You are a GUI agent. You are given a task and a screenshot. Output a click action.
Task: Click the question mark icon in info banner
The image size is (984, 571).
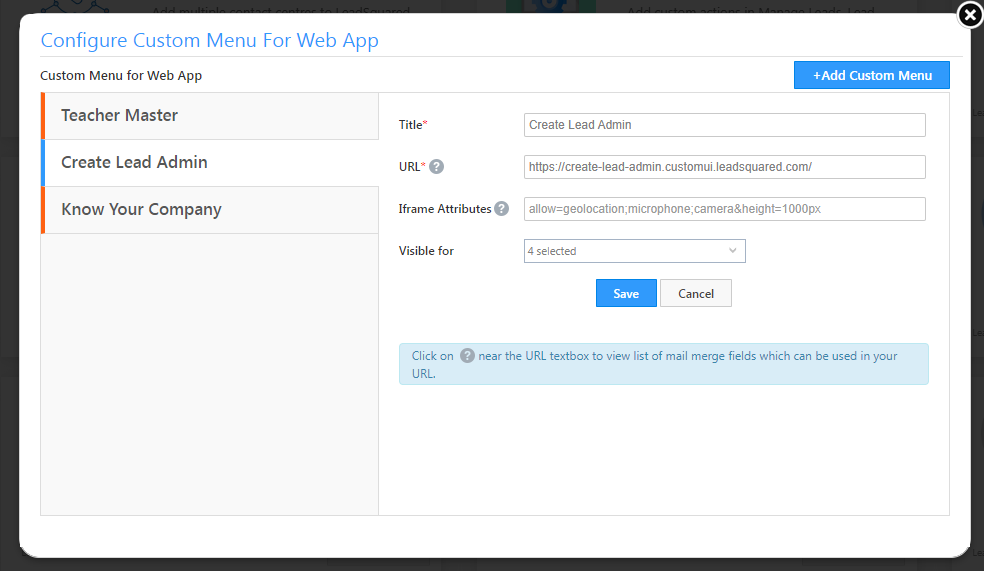[x=467, y=356]
